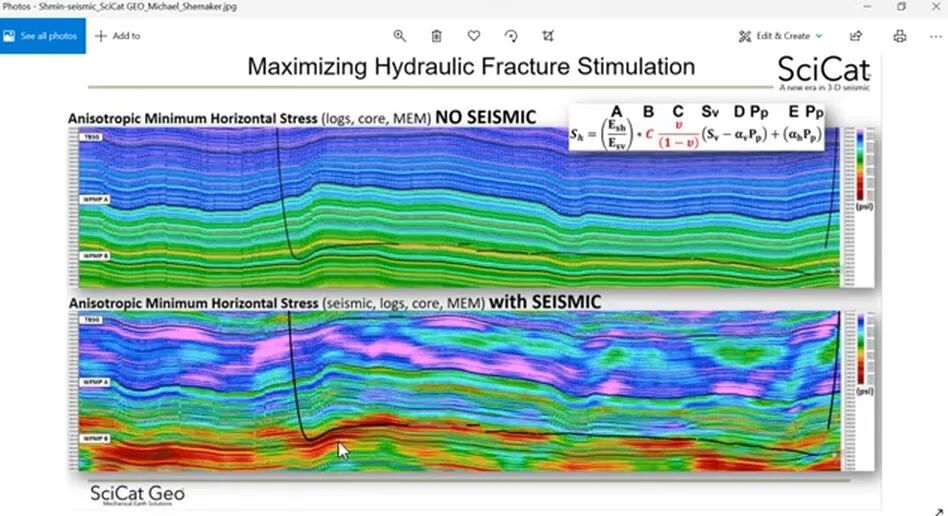Screen dimensions: 948x516
Task: Delete photo with the trash icon
Action: click(x=437, y=36)
